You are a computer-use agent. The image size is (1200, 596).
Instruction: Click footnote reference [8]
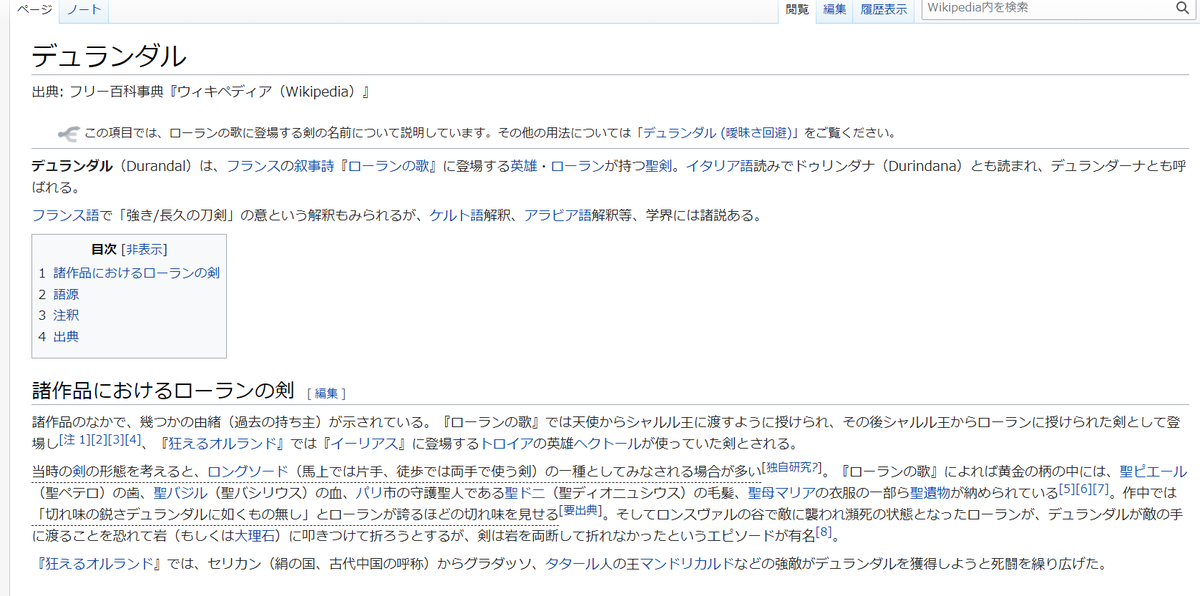pos(823,531)
